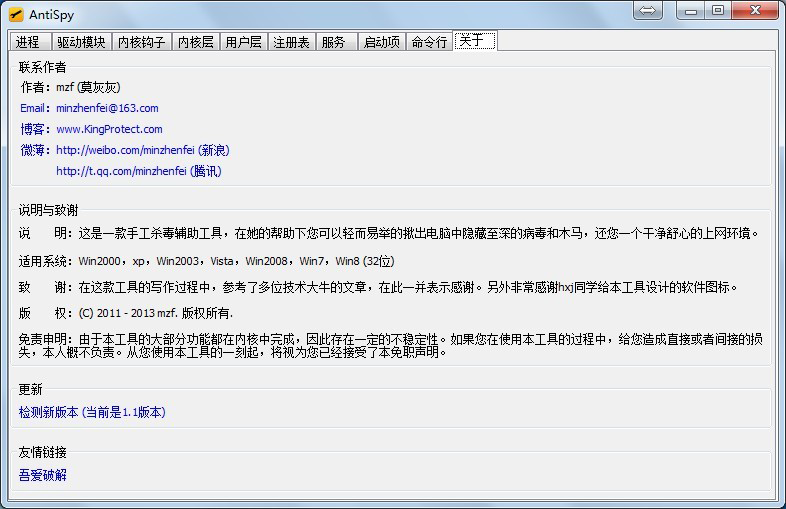This screenshot has width=786, height=509.
Task: Switch to the 进程 tab
Action: pyautogui.click(x=28, y=42)
